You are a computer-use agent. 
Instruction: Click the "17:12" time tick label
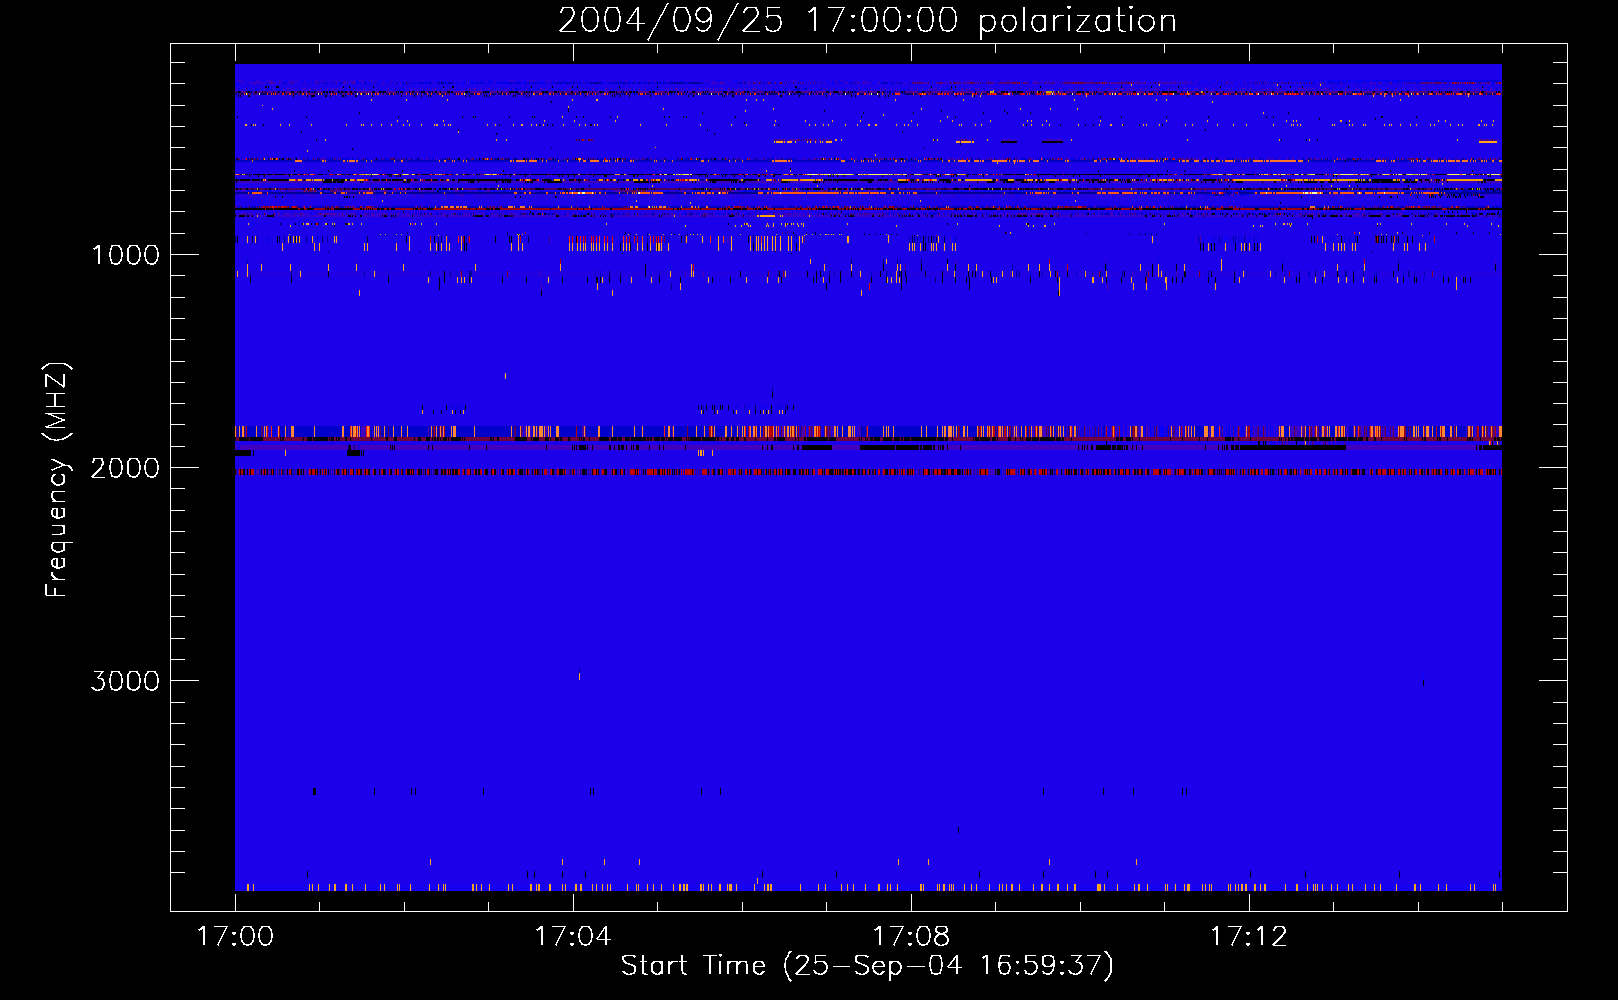pos(1249,936)
